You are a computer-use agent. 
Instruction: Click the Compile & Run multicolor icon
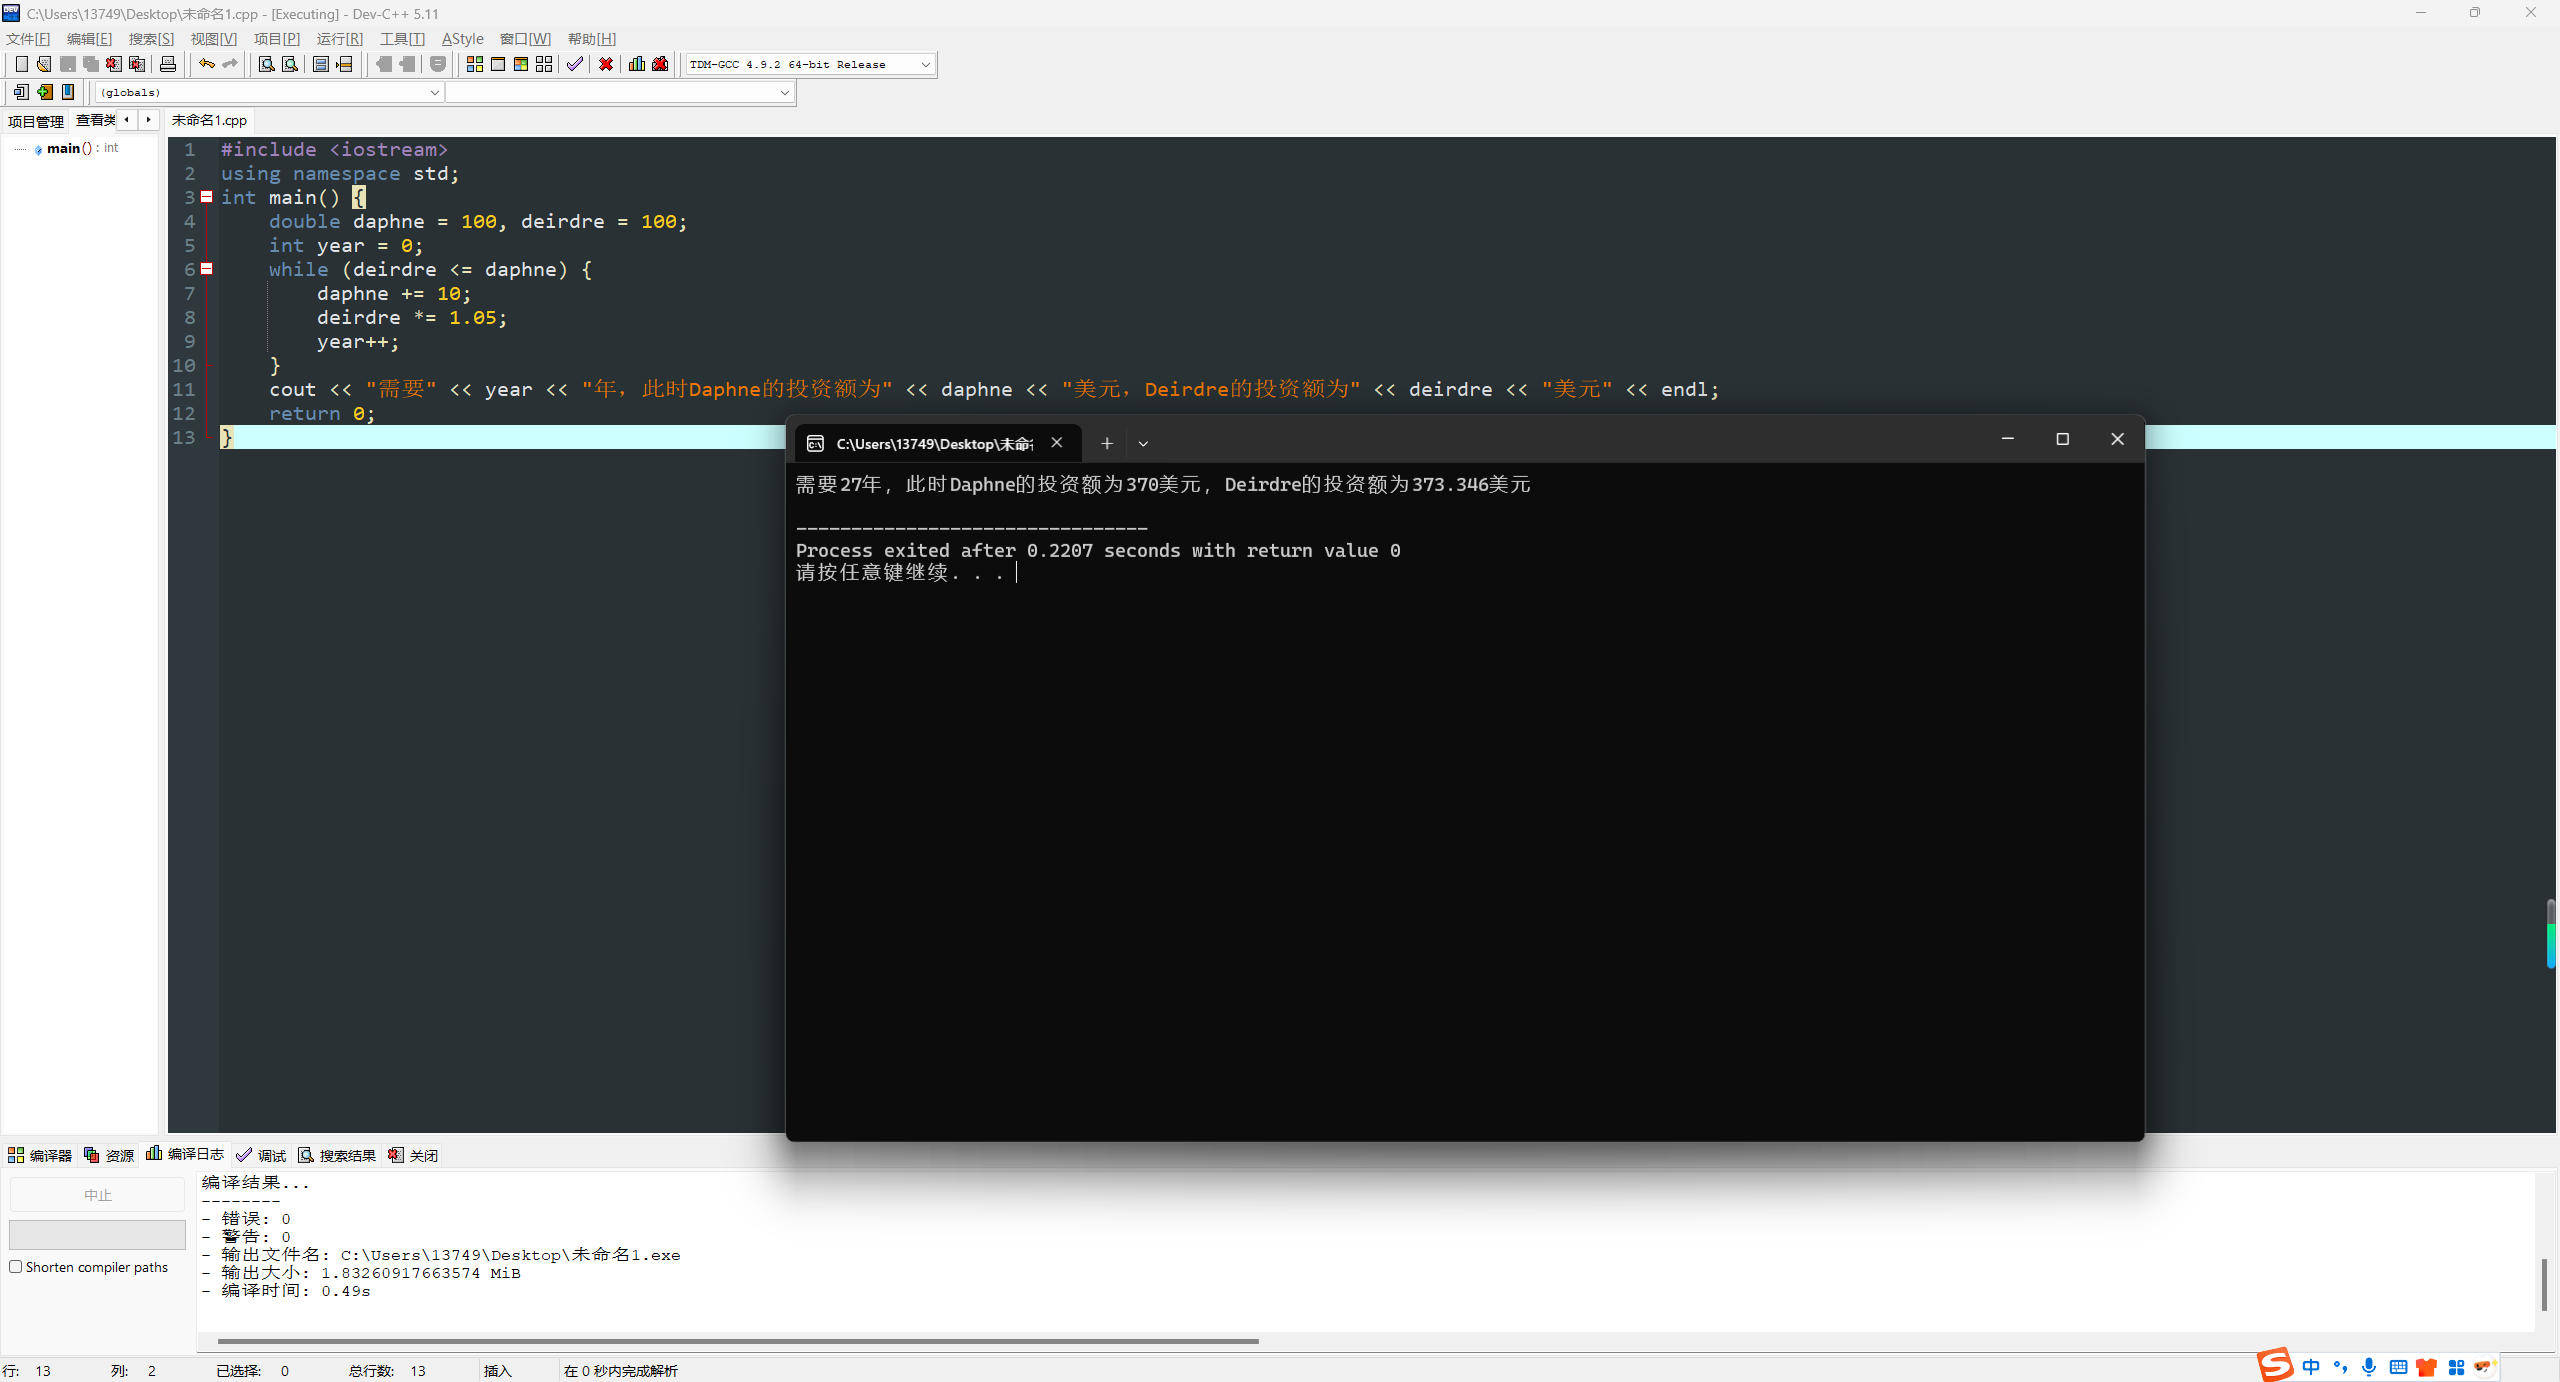pyautogui.click(x=521, y=64)
